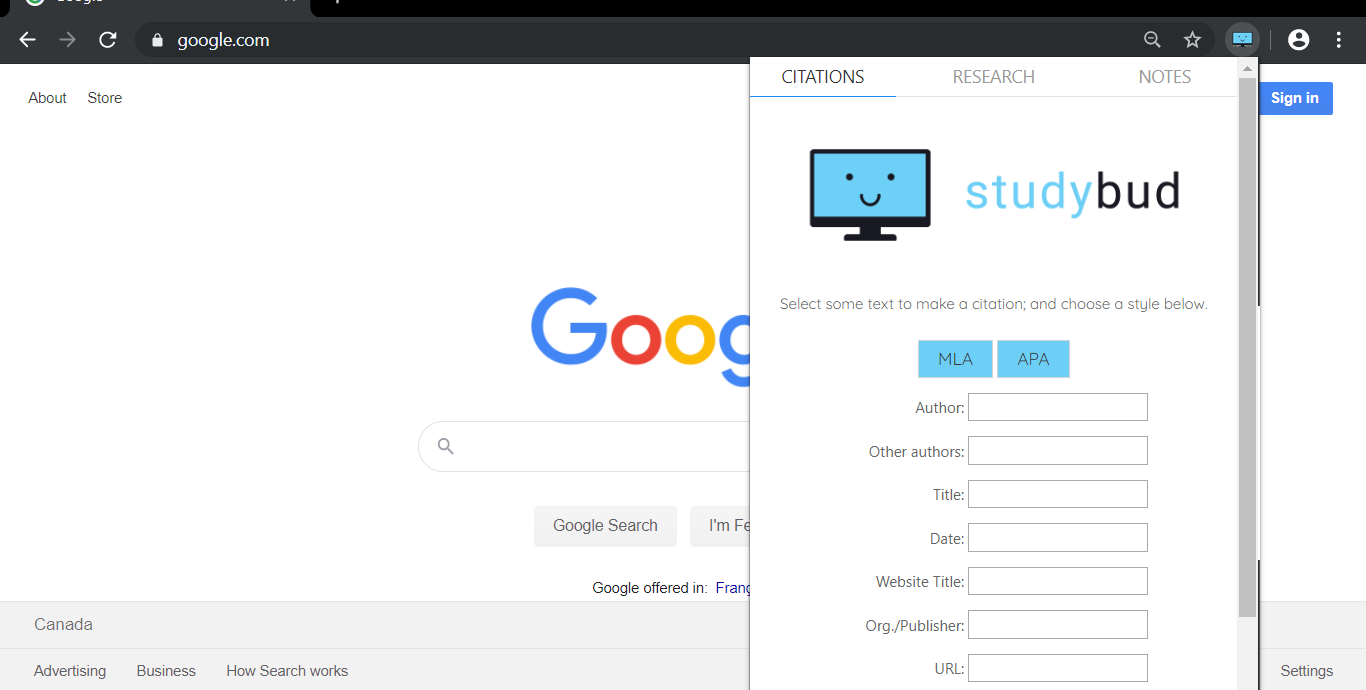Click the studybud wordmark text

click(x=1072, y=192)
